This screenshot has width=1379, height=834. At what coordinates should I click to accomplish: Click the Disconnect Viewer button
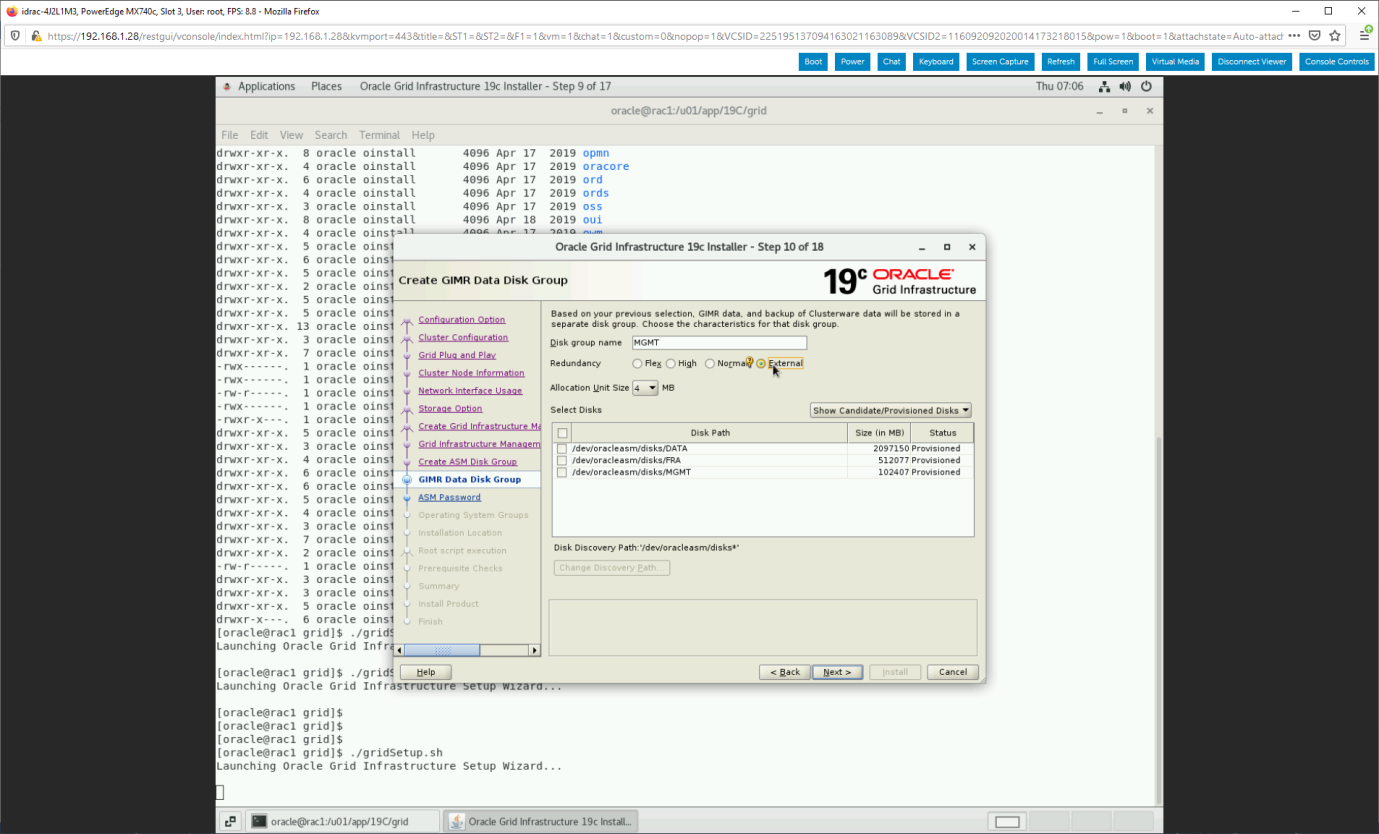coord(1252,62)
